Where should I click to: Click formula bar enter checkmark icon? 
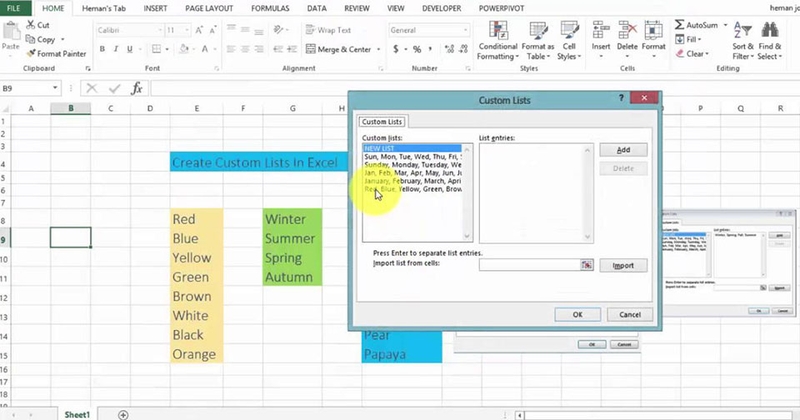pyautogui.click(x=114, y=88)
